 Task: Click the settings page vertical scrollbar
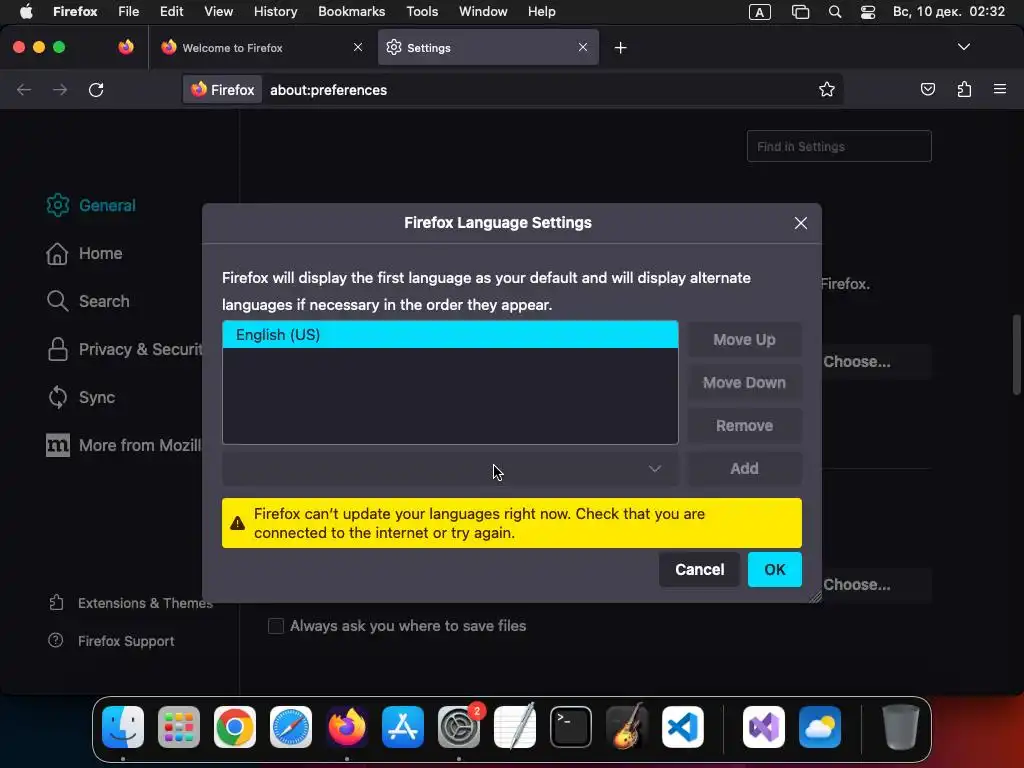(x=1016, y=355)
